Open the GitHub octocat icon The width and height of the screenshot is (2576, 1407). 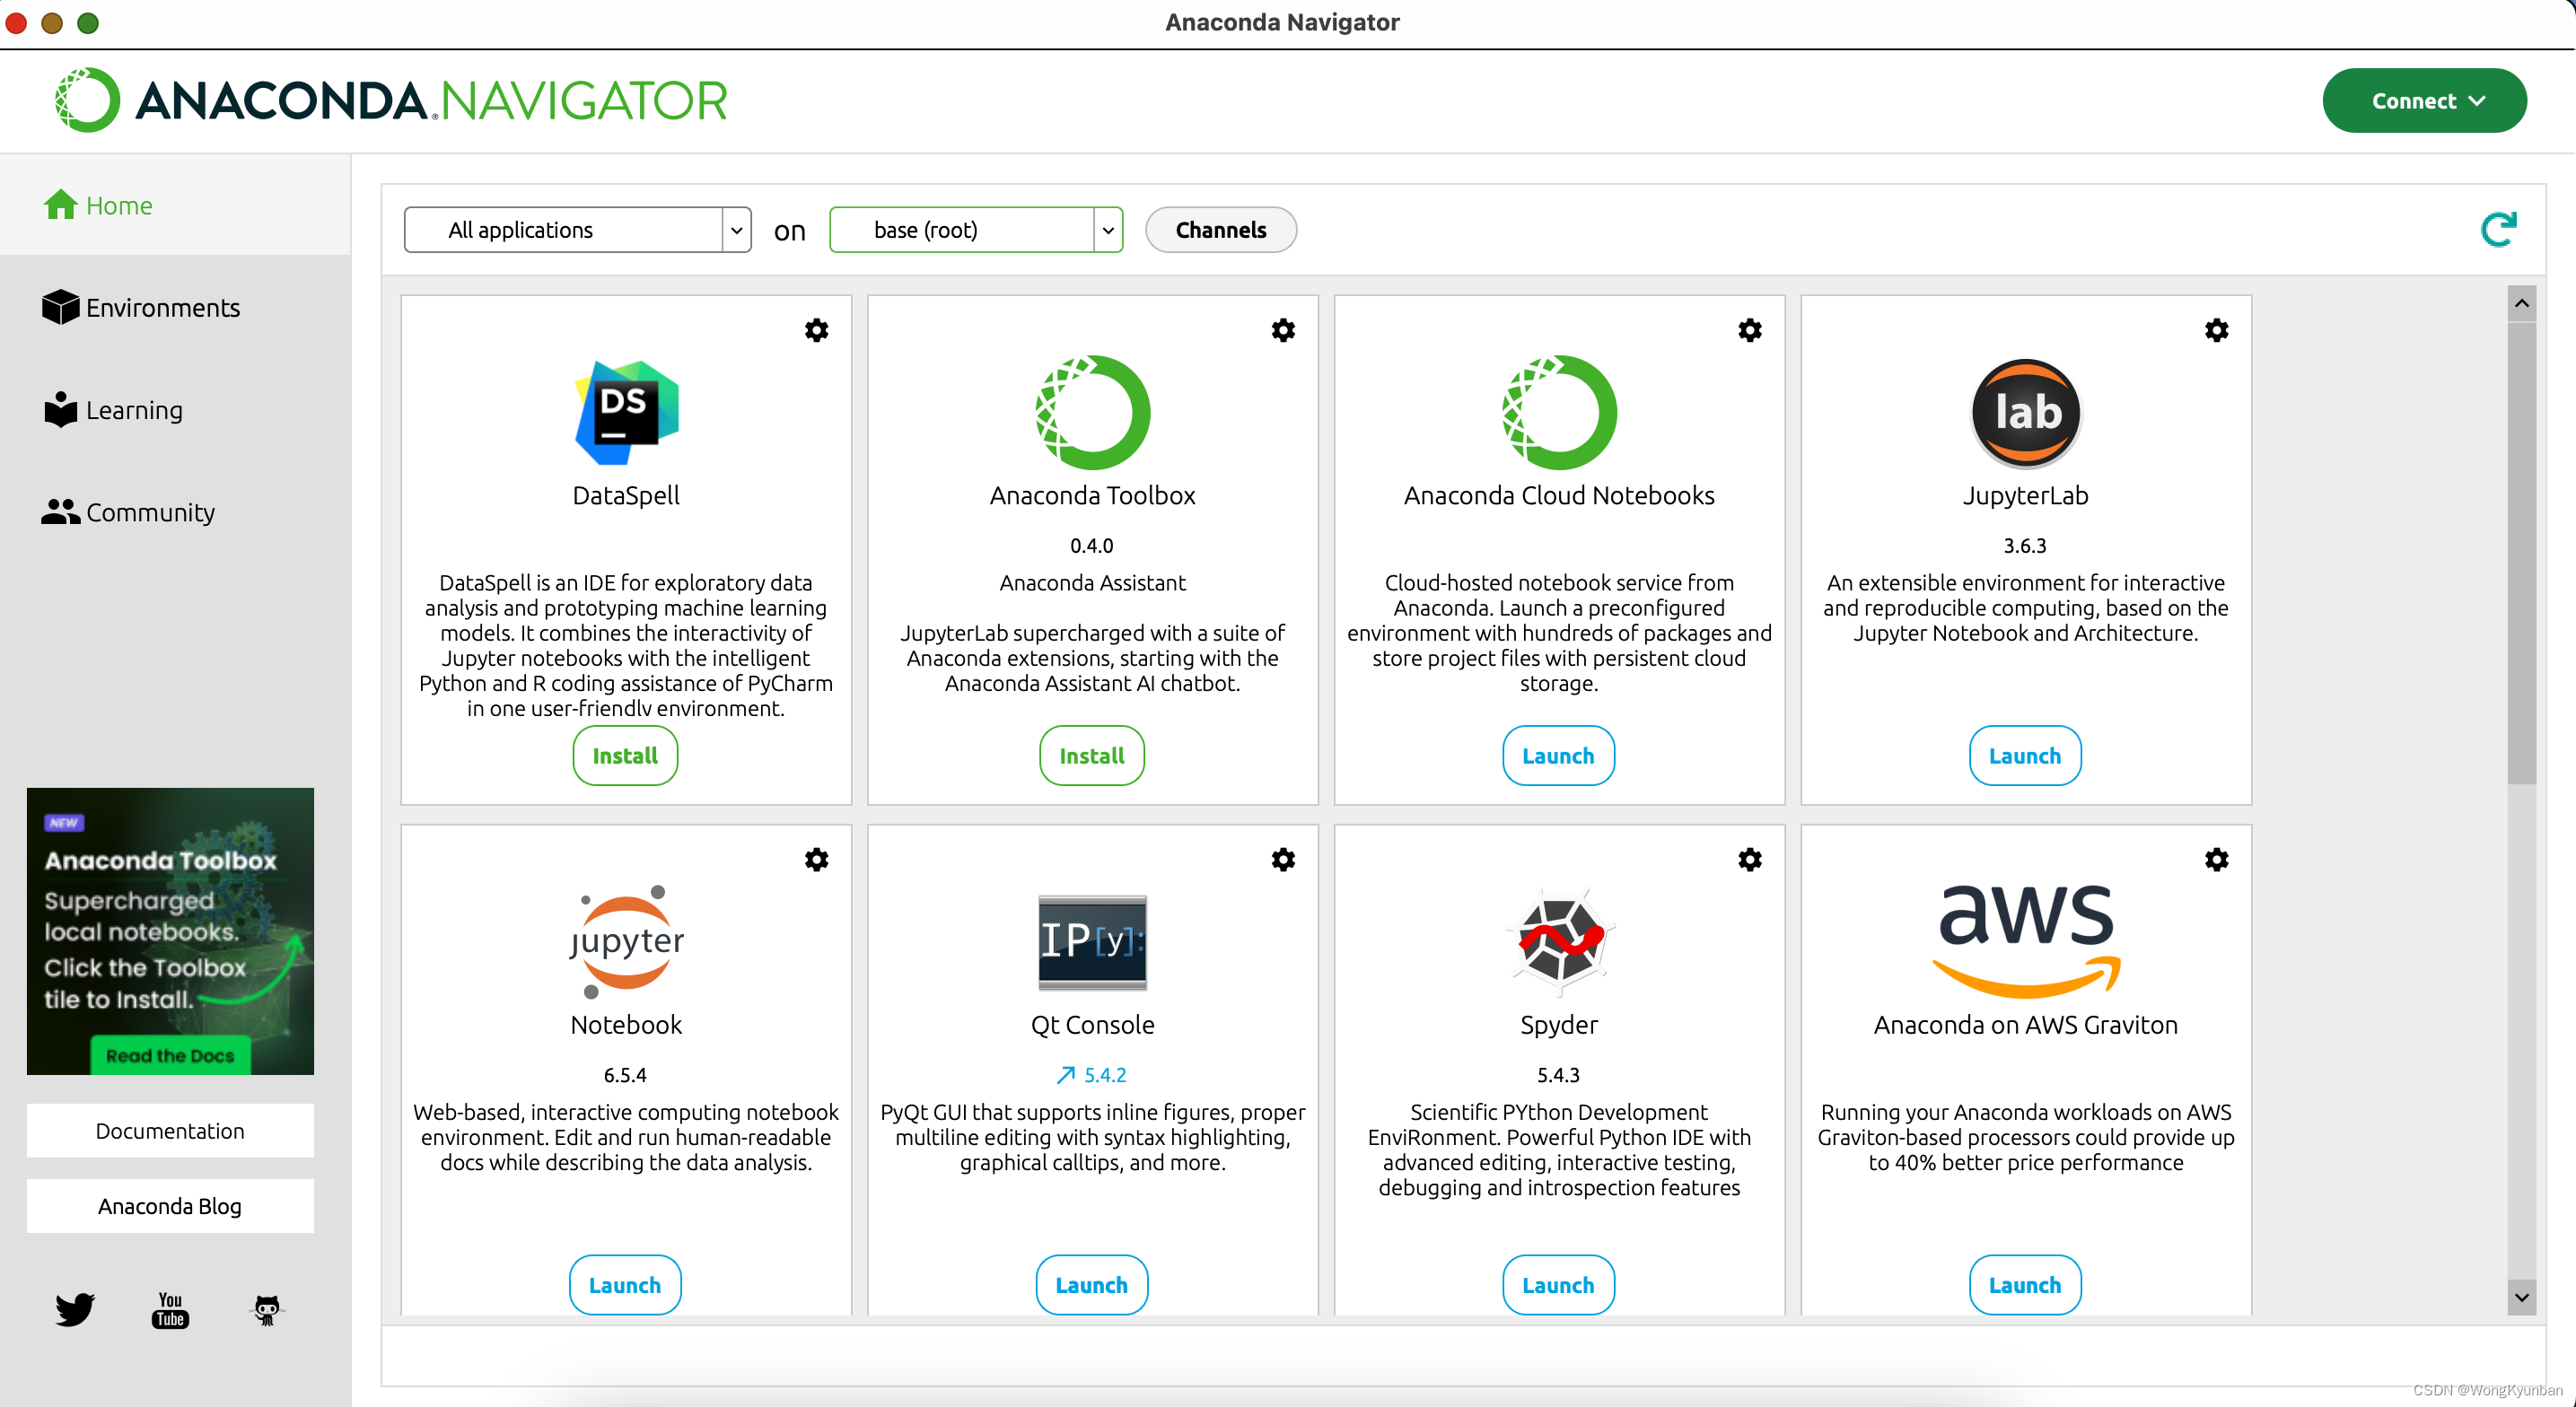coord(266,1309)
